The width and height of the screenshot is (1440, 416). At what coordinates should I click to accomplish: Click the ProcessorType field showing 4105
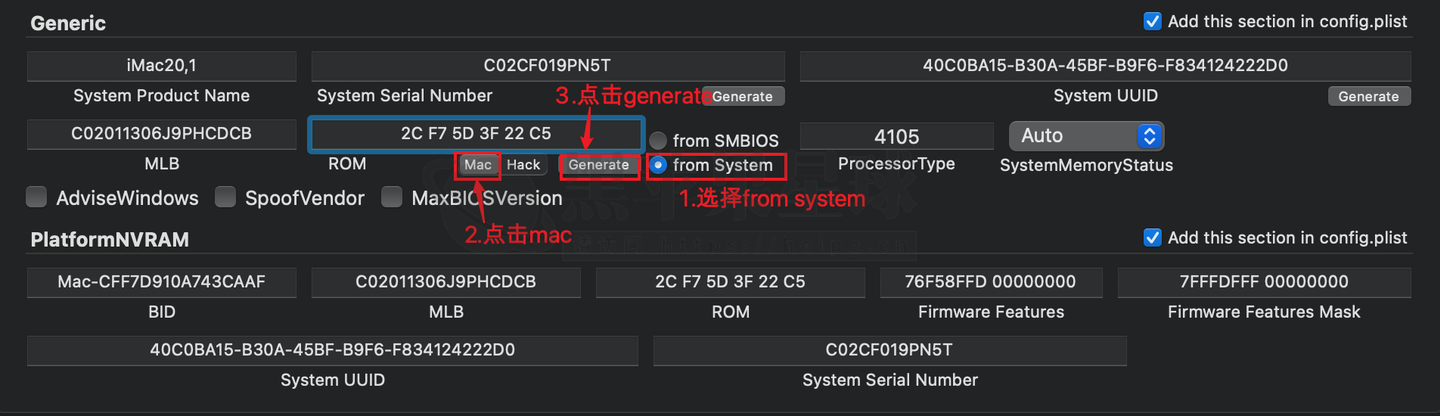click(x=896, y=136)
